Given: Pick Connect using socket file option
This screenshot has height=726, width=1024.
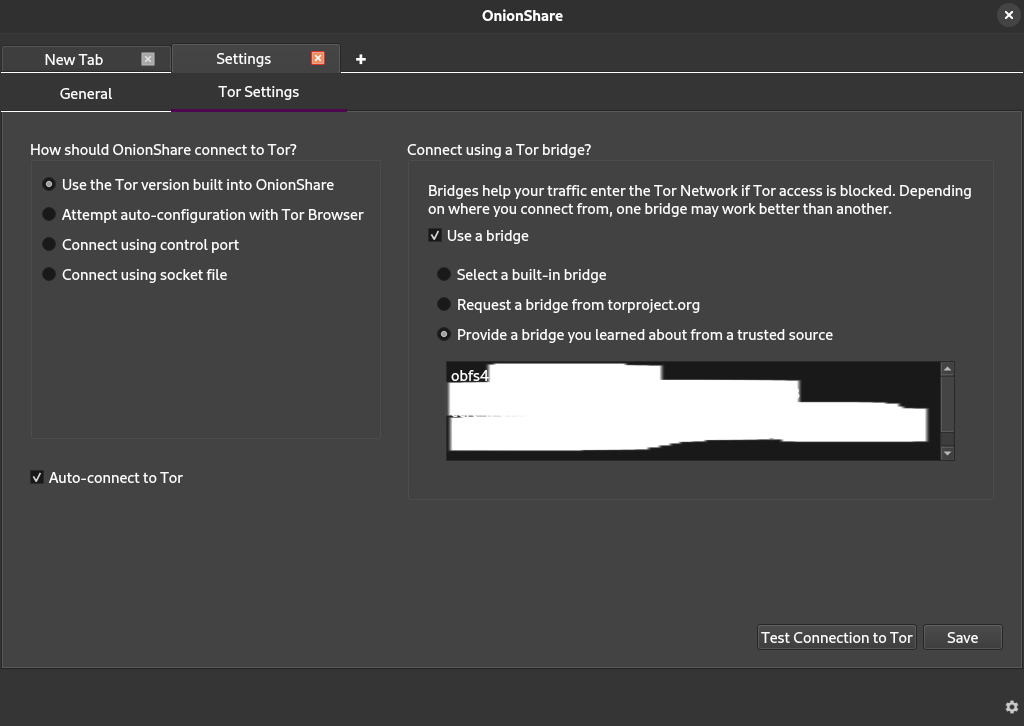Looking at the screenshot, I should coord(49,275).
